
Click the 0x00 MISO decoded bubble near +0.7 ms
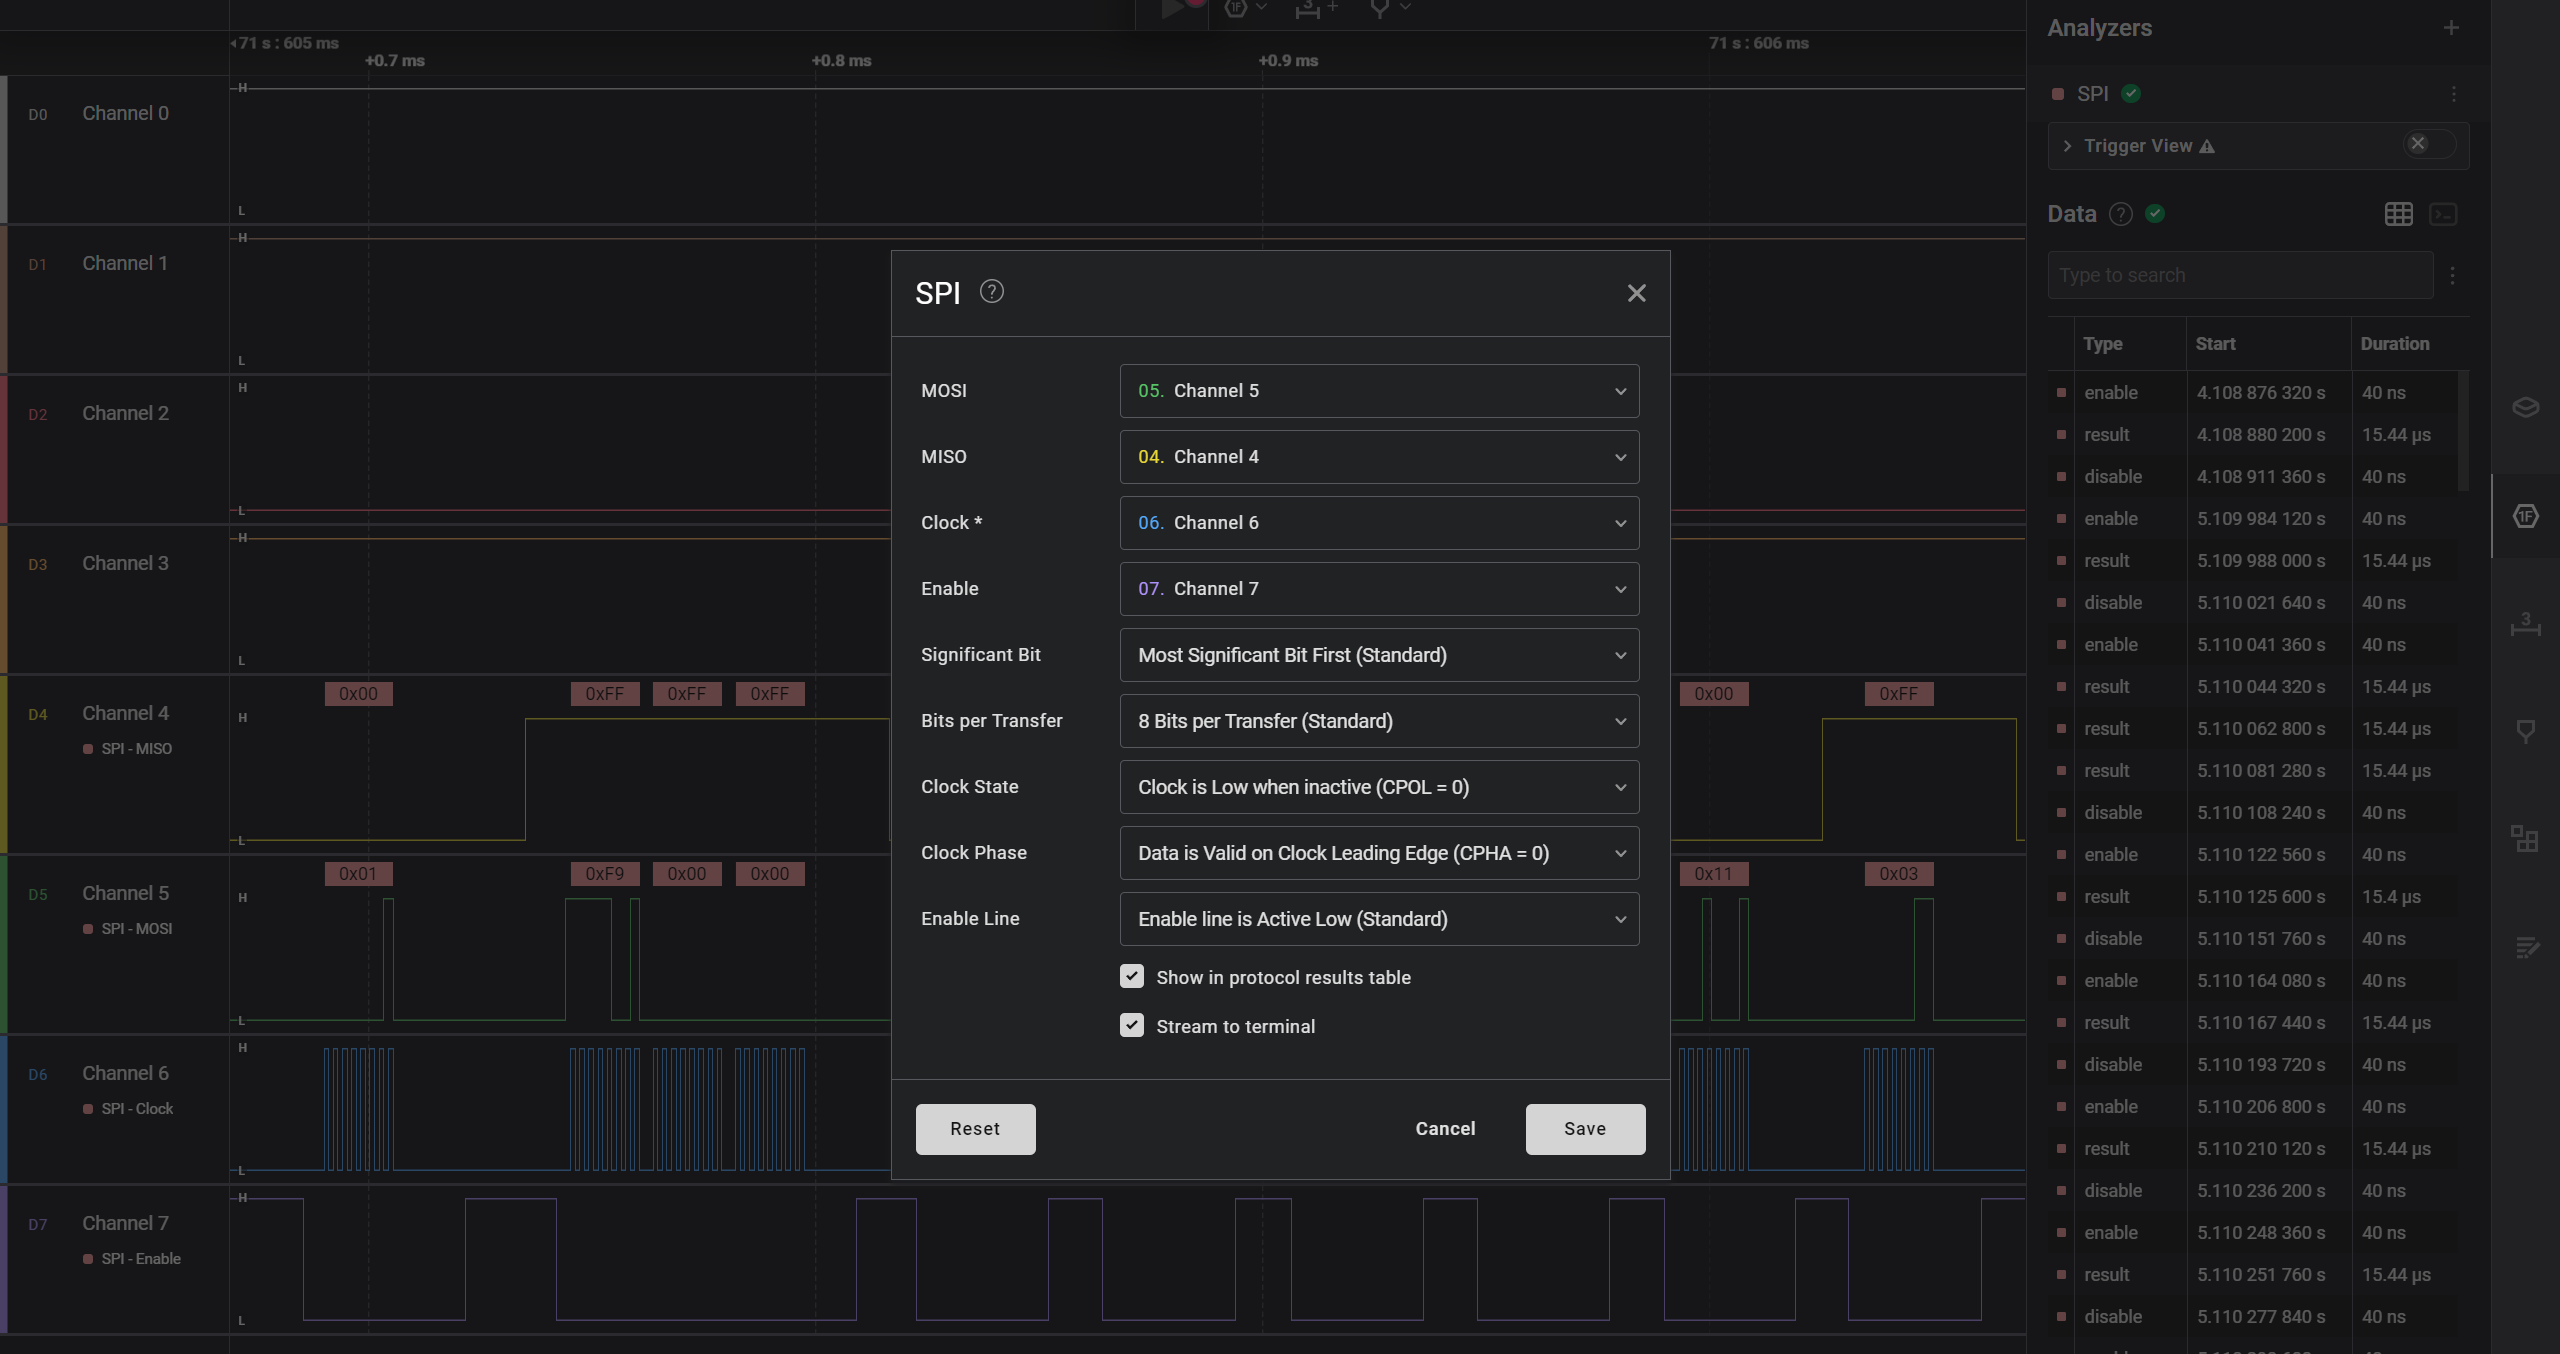pyautogui.click(x=358, y=694)
